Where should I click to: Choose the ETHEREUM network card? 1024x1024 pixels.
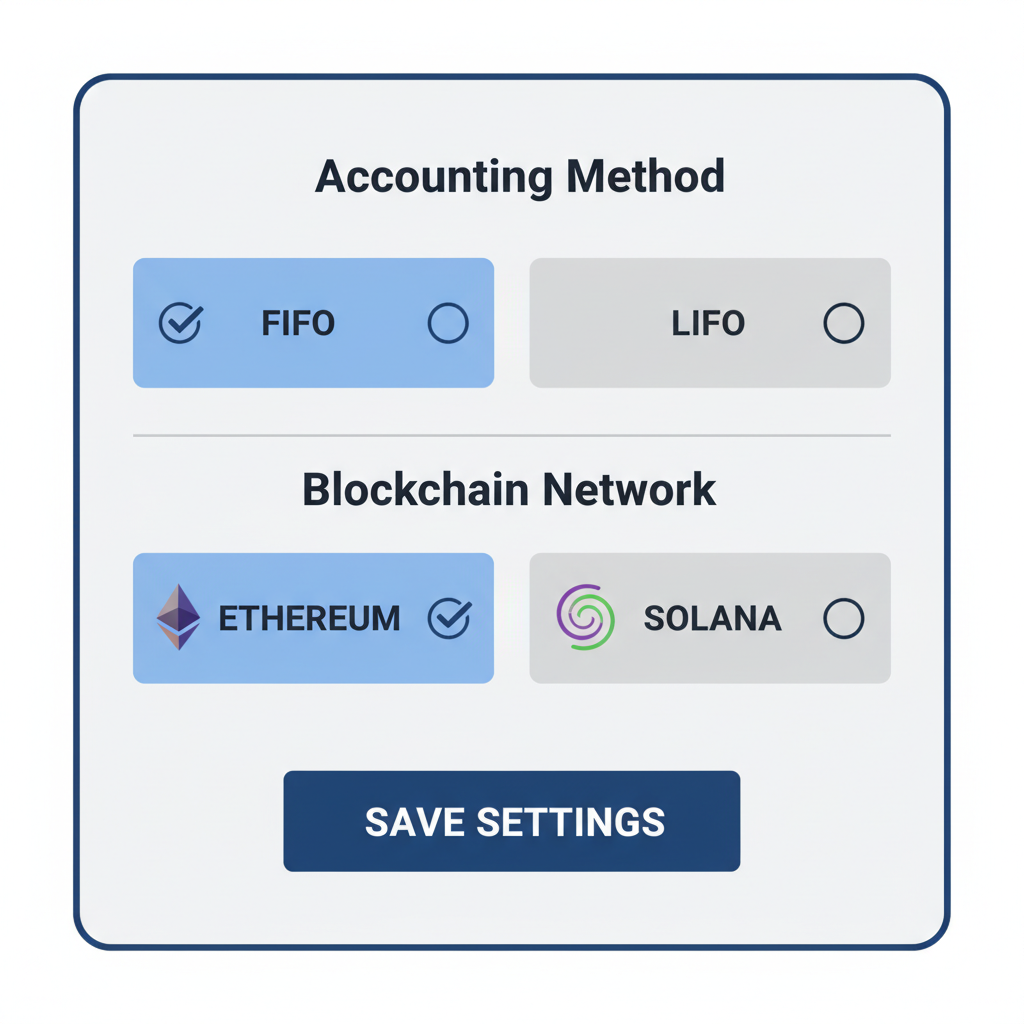[313, 618]
